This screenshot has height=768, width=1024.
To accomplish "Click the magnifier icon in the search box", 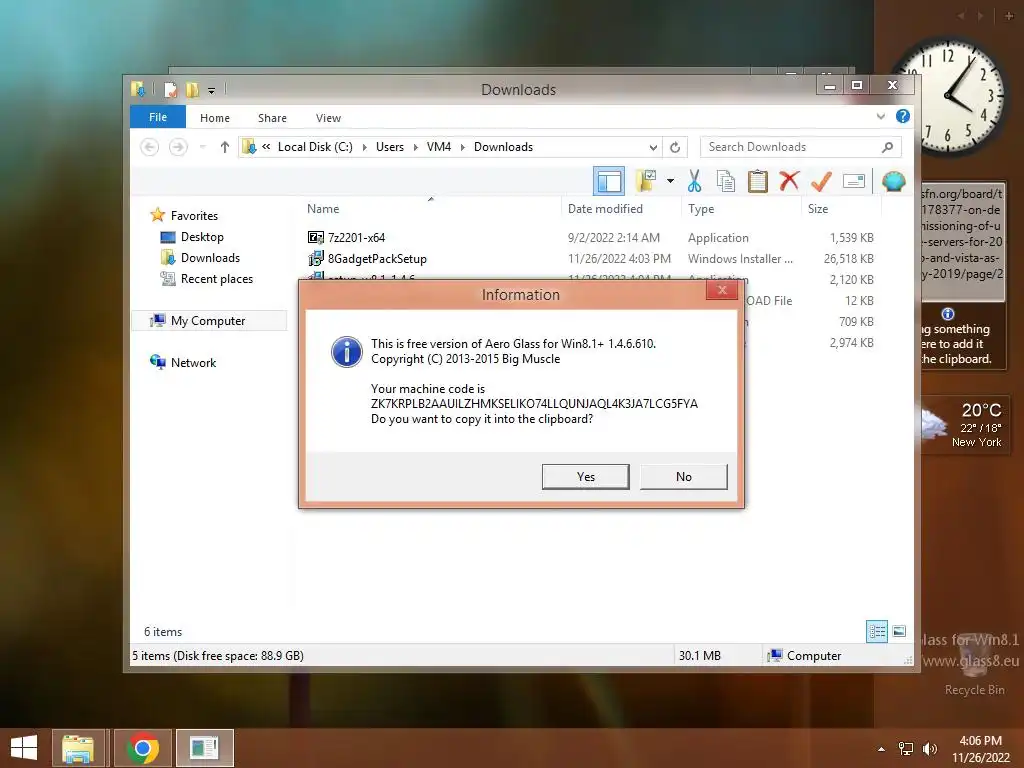I will point(887,147).
